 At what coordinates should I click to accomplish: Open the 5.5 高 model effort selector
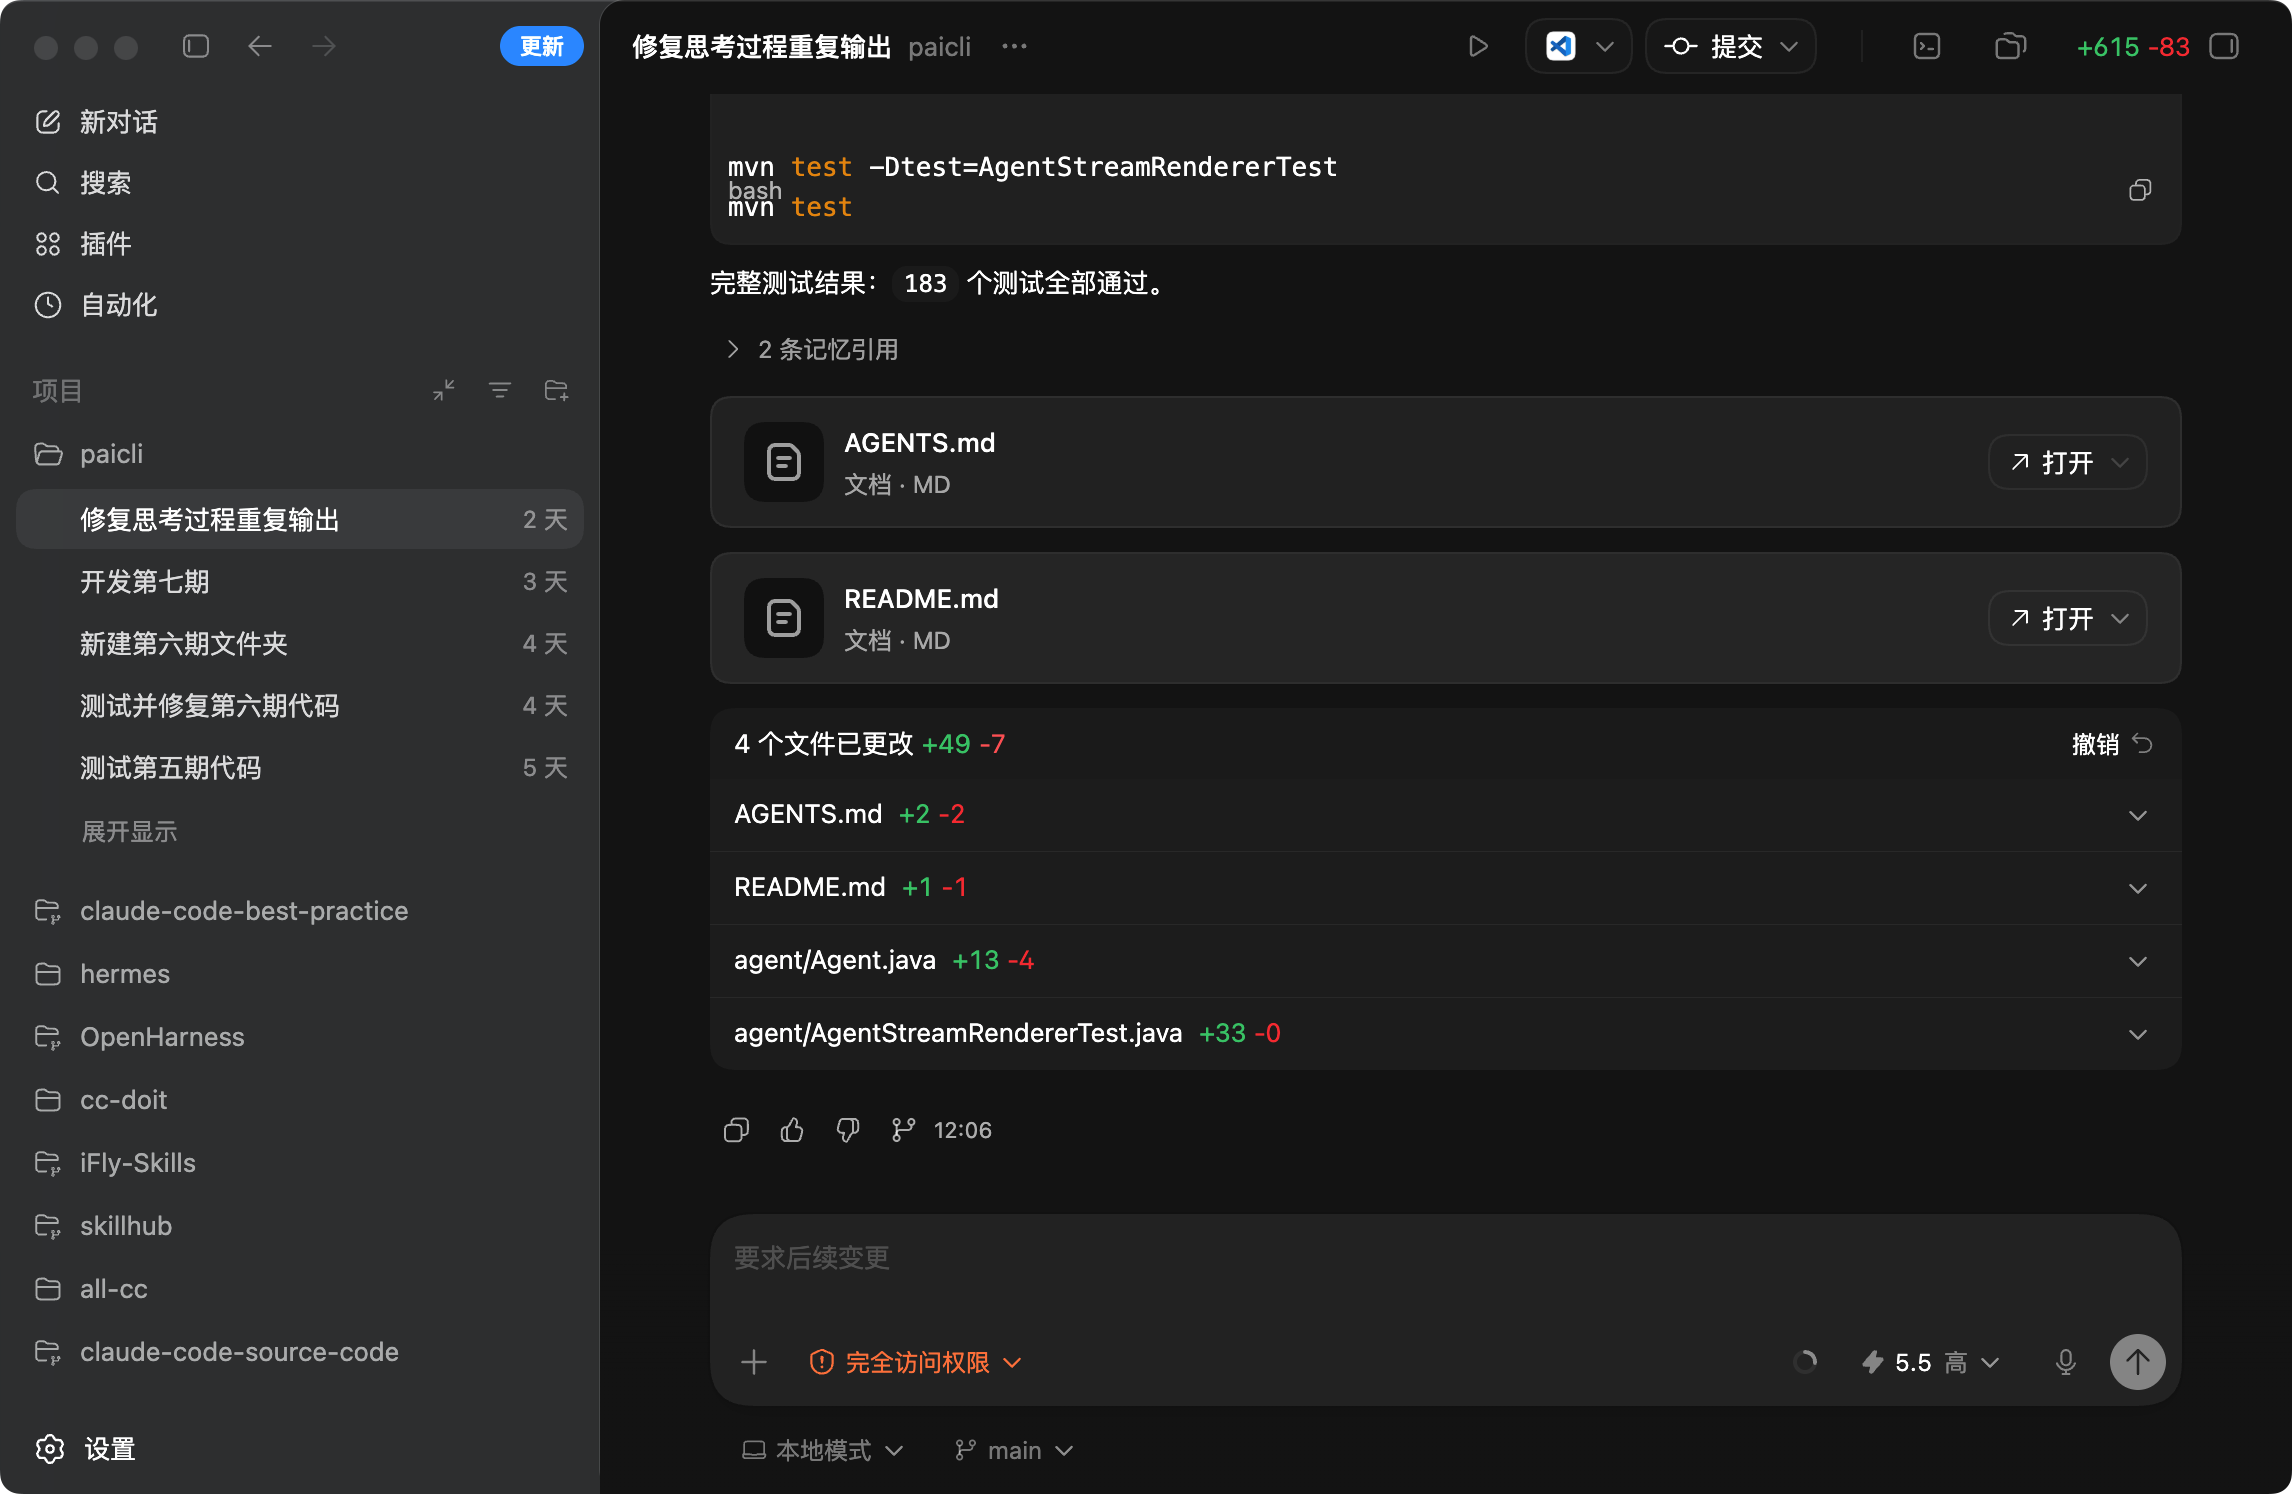(1930, 1362)
